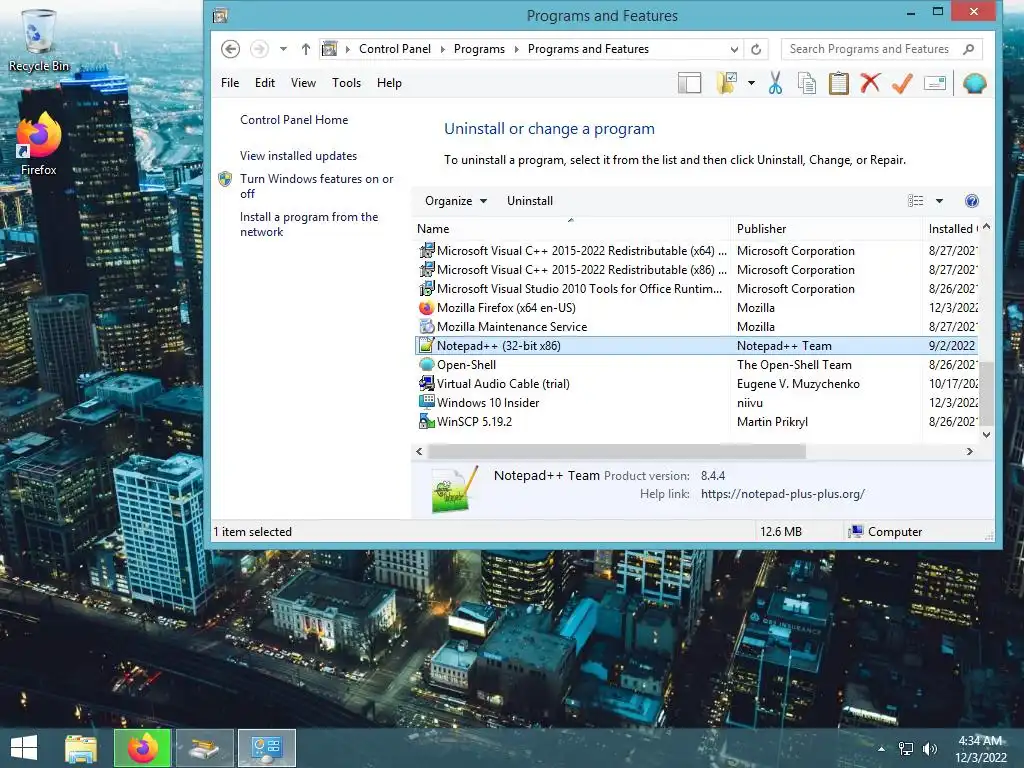Click the volume speaker tray icon
Image resolution: width=1024 pixels, height=768 pixels.
click(x=929, y=749)
